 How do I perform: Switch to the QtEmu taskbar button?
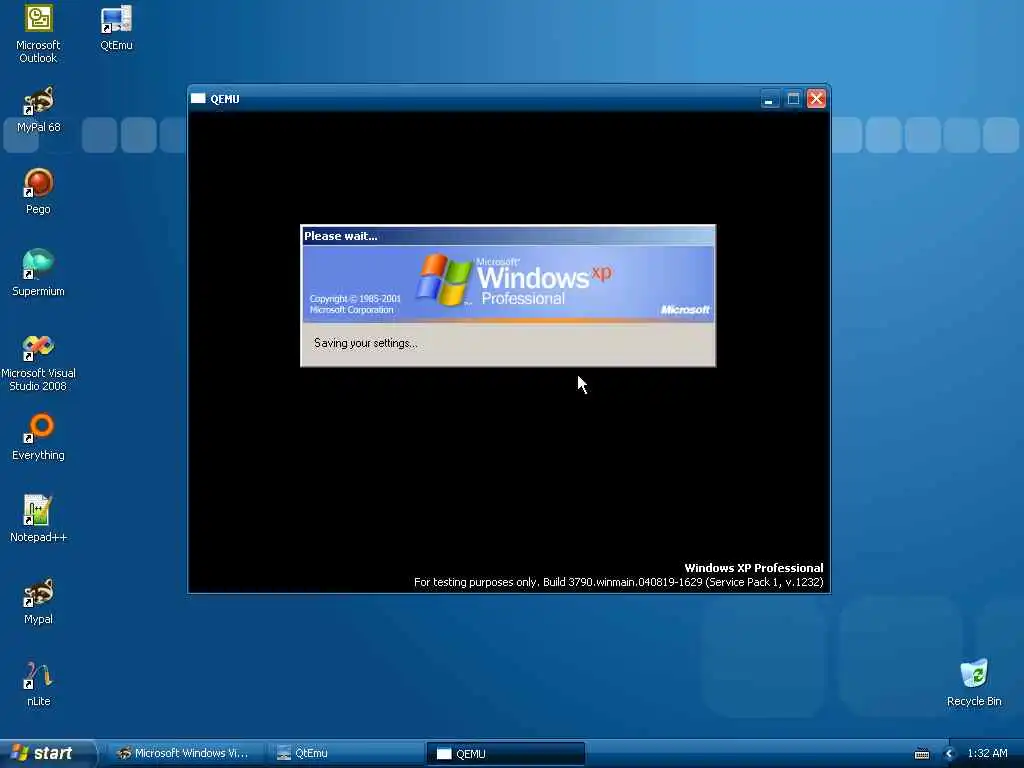345,754
